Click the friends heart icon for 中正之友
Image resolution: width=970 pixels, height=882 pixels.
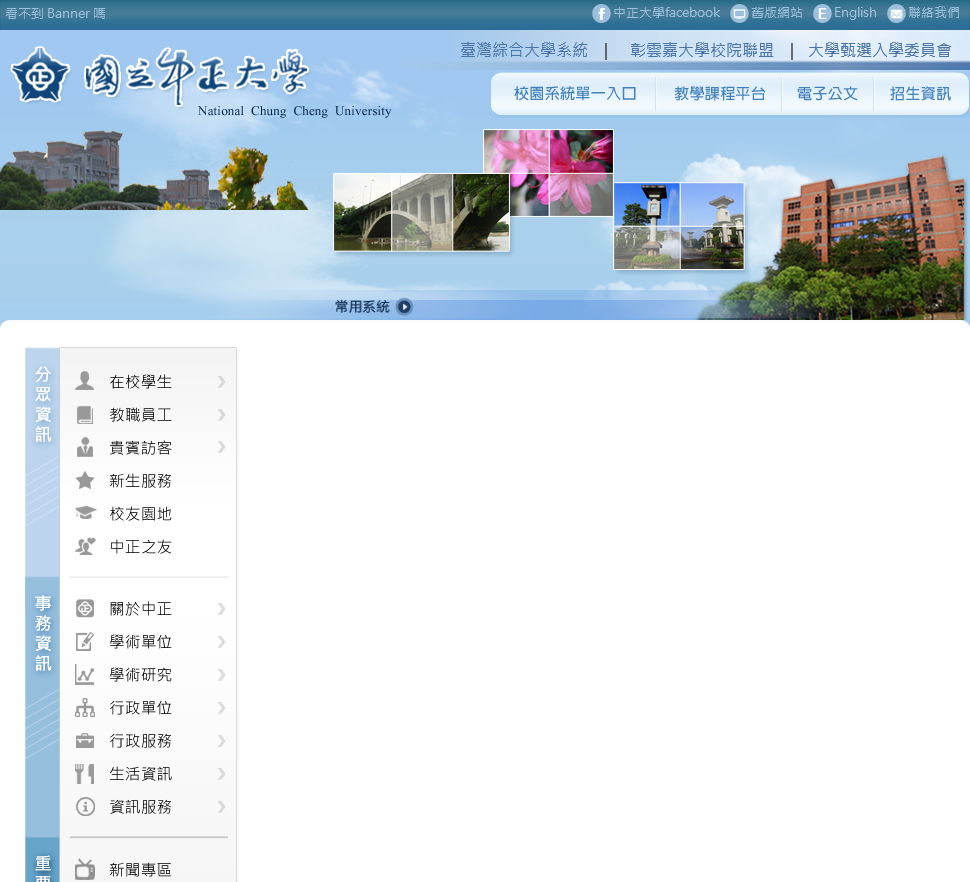[x=85, y=546]
